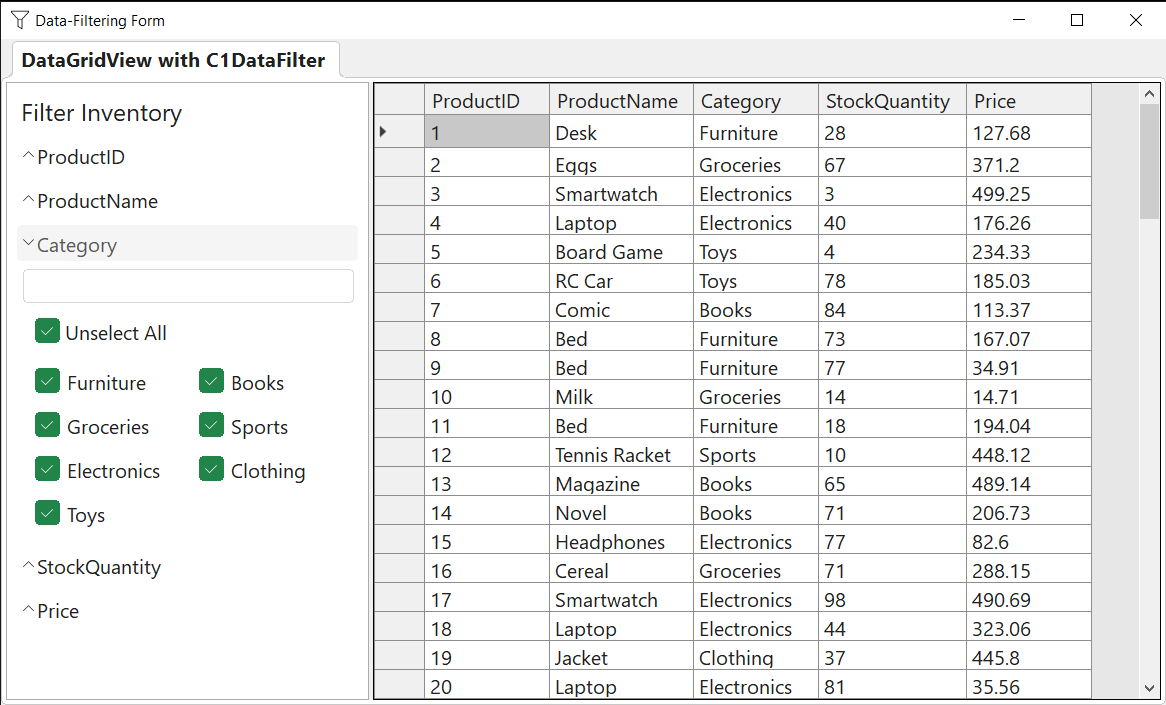The height and width of the screenshot is (705, 1166).
Task: Toggle the Sports checkbox
Action: pyautogui.click(x=211, y=425)
